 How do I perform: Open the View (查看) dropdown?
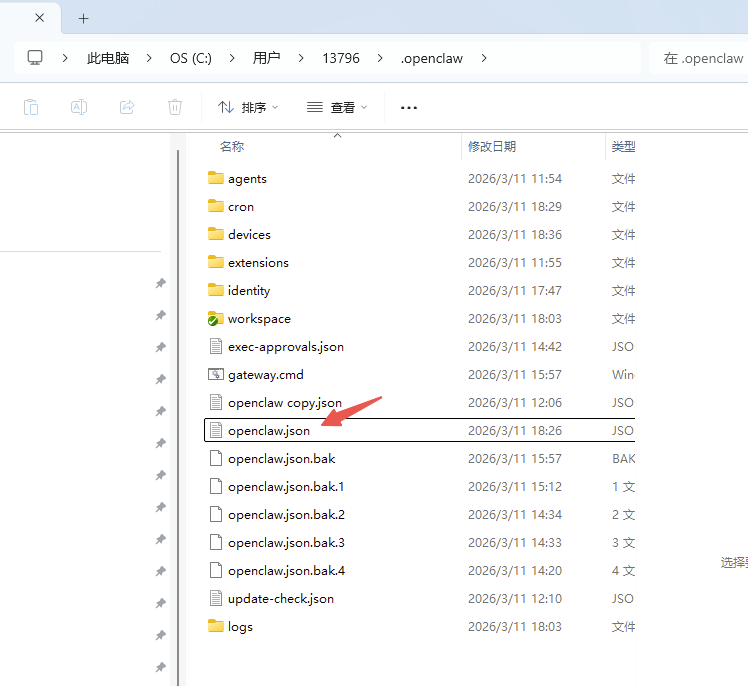pyautogui.click(x=337, y=107)
